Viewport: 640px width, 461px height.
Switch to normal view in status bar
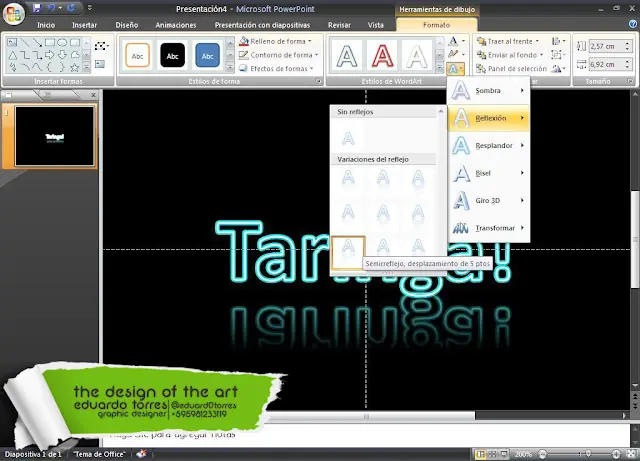[x=481, y=454]
